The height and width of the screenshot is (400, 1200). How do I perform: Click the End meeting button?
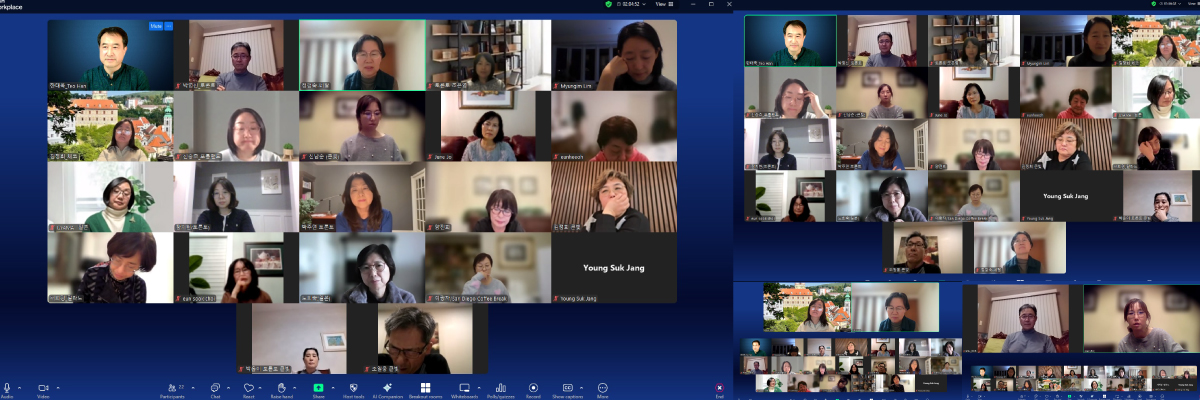coord(719,387)
